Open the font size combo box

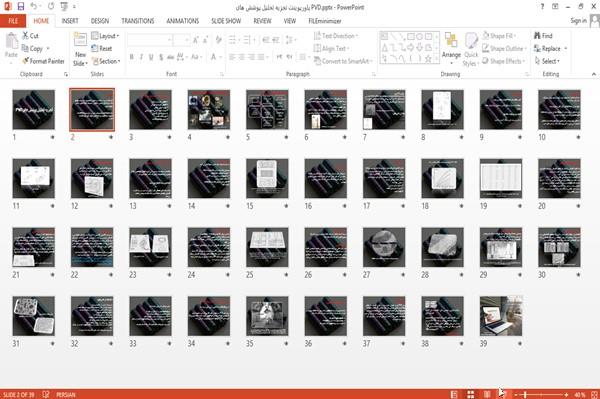[181, 40]
